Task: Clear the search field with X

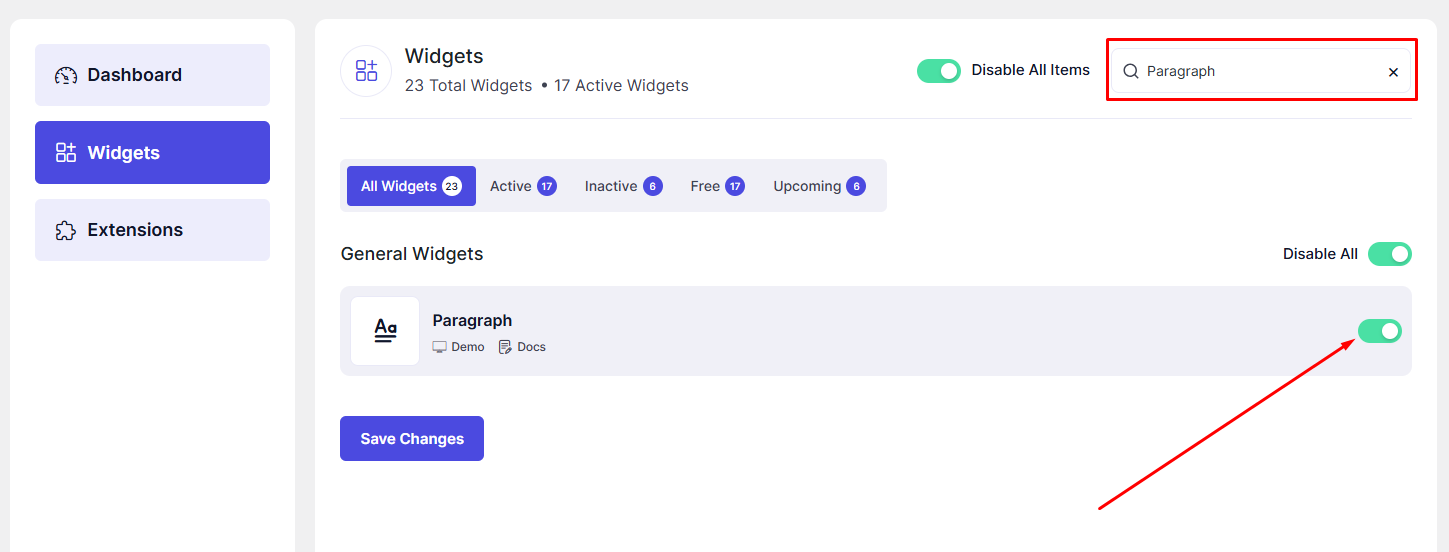Action: click(x=1393, y=72)
